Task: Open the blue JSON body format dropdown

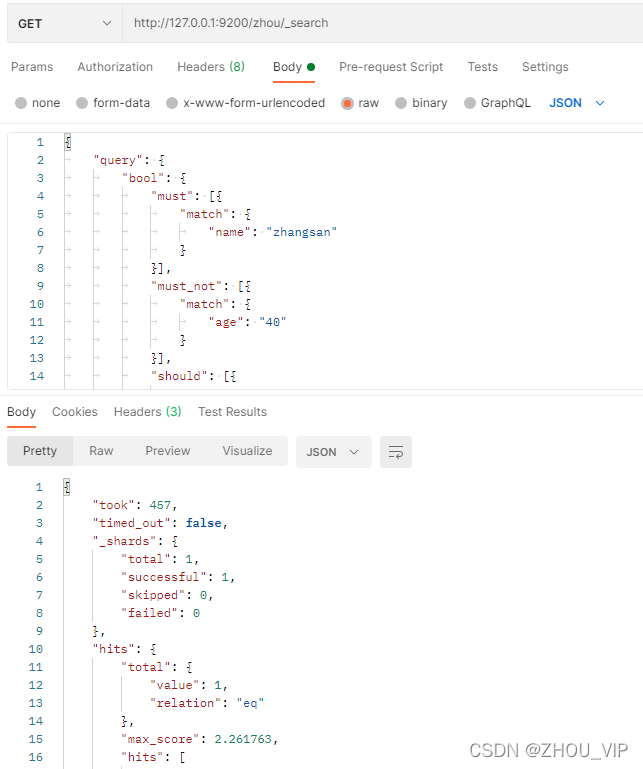Action: 577,103
